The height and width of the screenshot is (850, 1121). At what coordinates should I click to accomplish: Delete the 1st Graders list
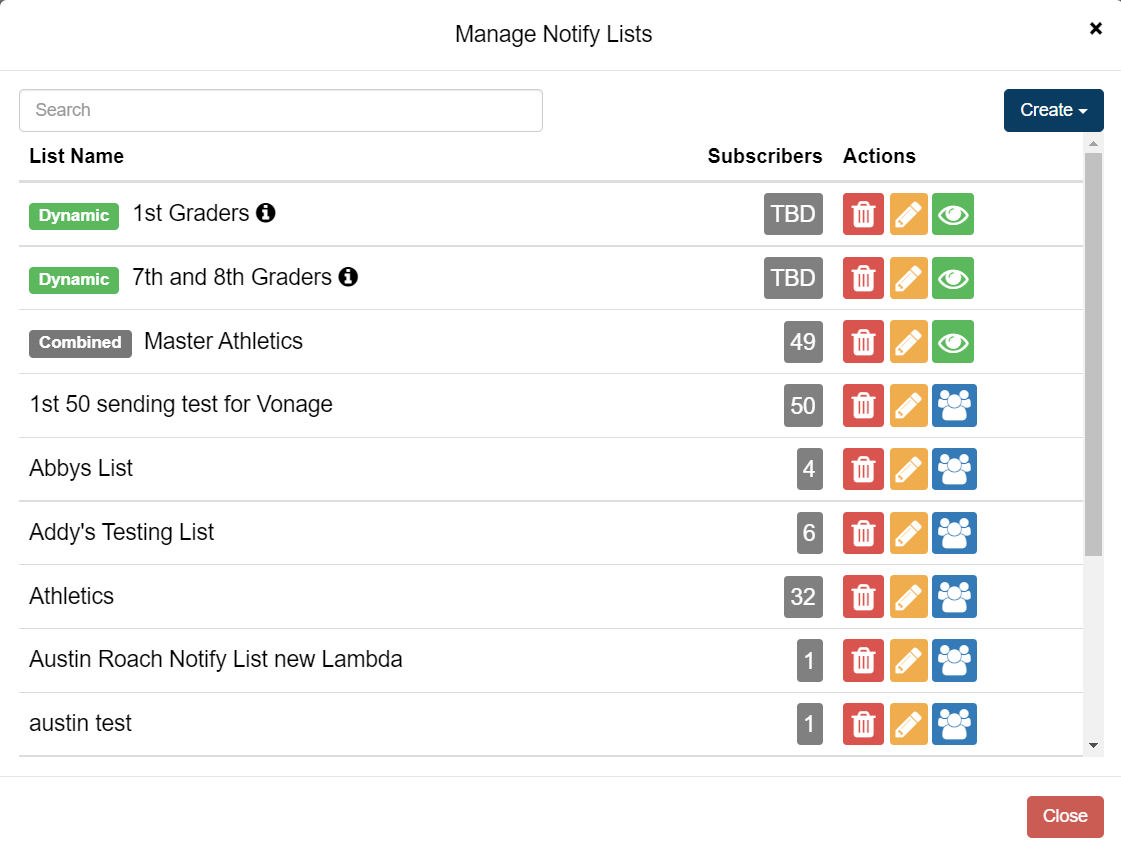863,214
